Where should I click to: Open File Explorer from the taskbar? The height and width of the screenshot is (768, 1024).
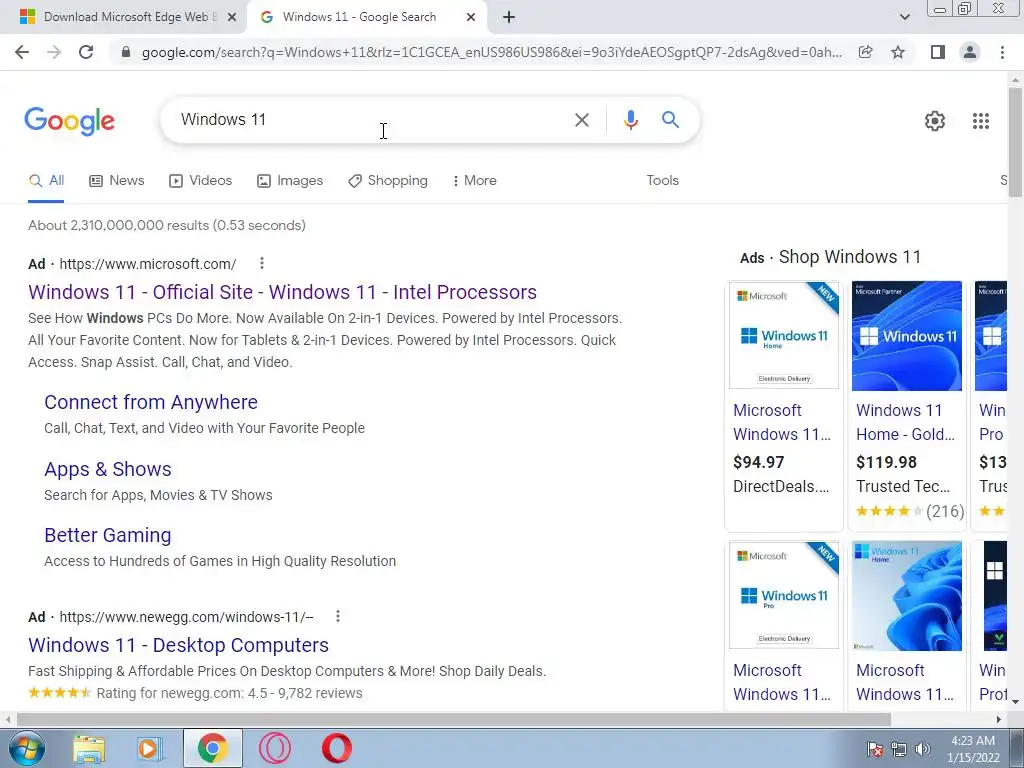(89, 749)
